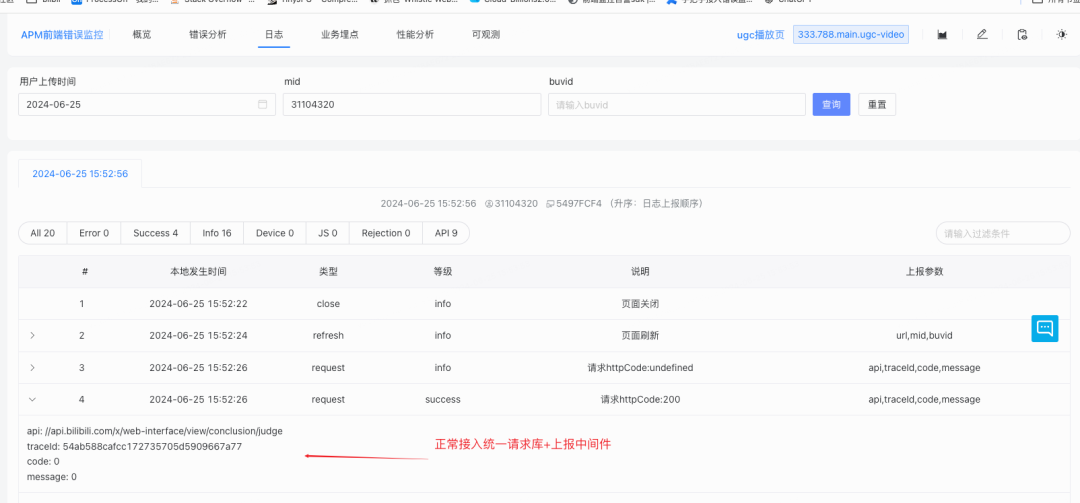Select the Info 16 filter
This screenshot has height=503, width=1080.
[x=217, y=233]
